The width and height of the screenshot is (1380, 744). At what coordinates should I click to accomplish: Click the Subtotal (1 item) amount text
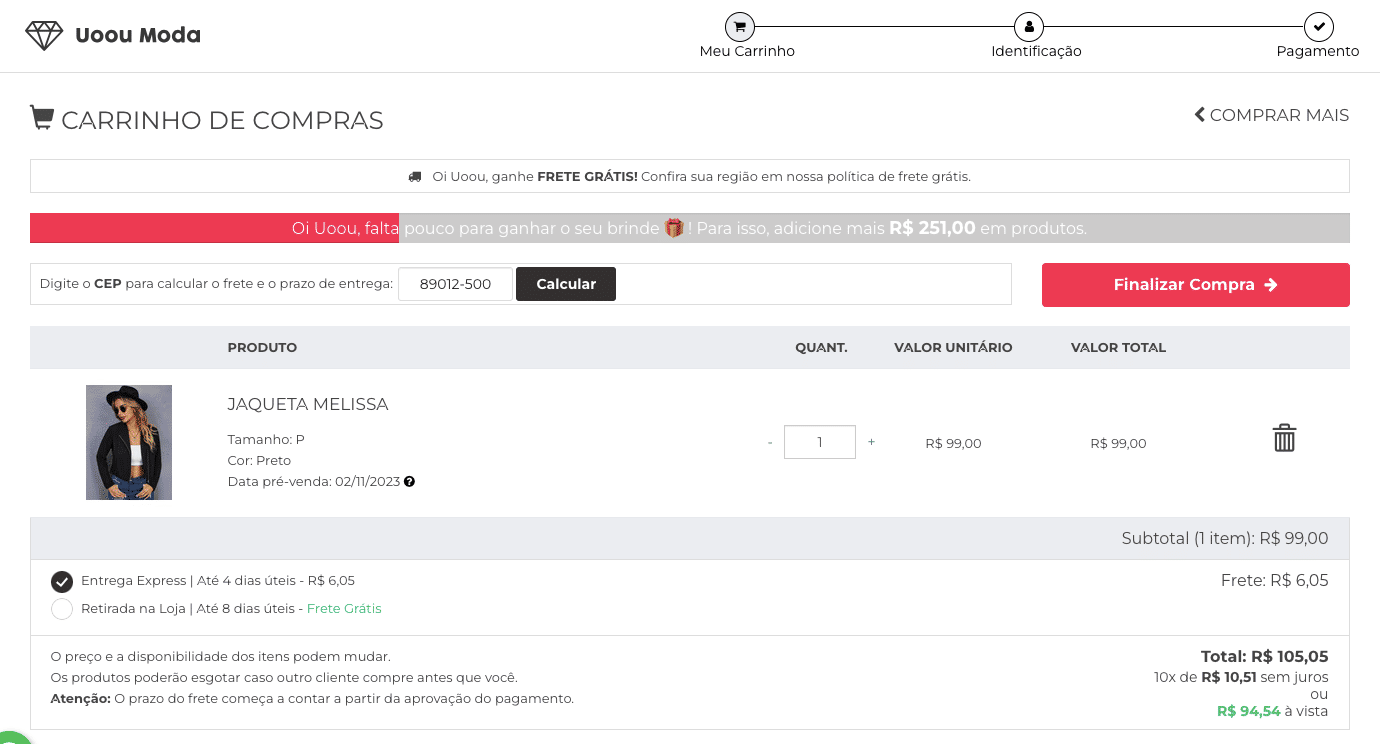[x=1225, y=538]
